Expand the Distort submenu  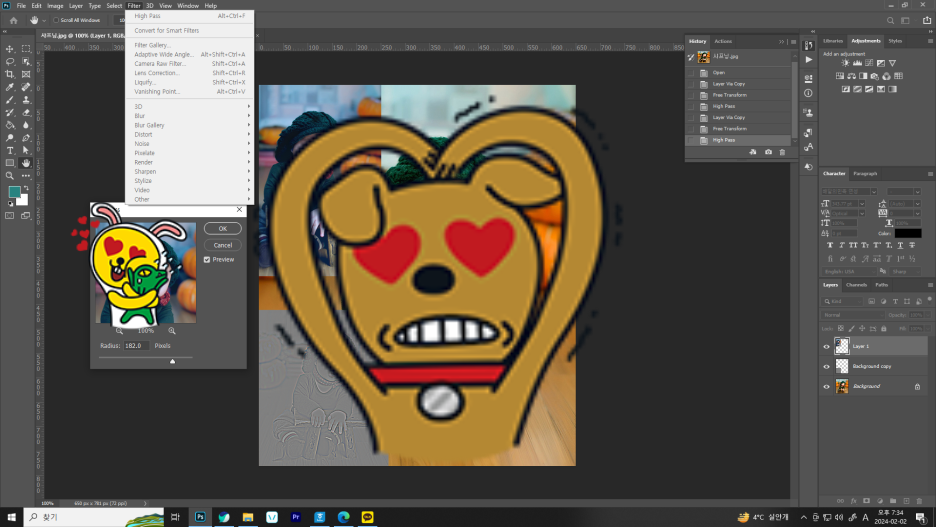tap(189, 134)
